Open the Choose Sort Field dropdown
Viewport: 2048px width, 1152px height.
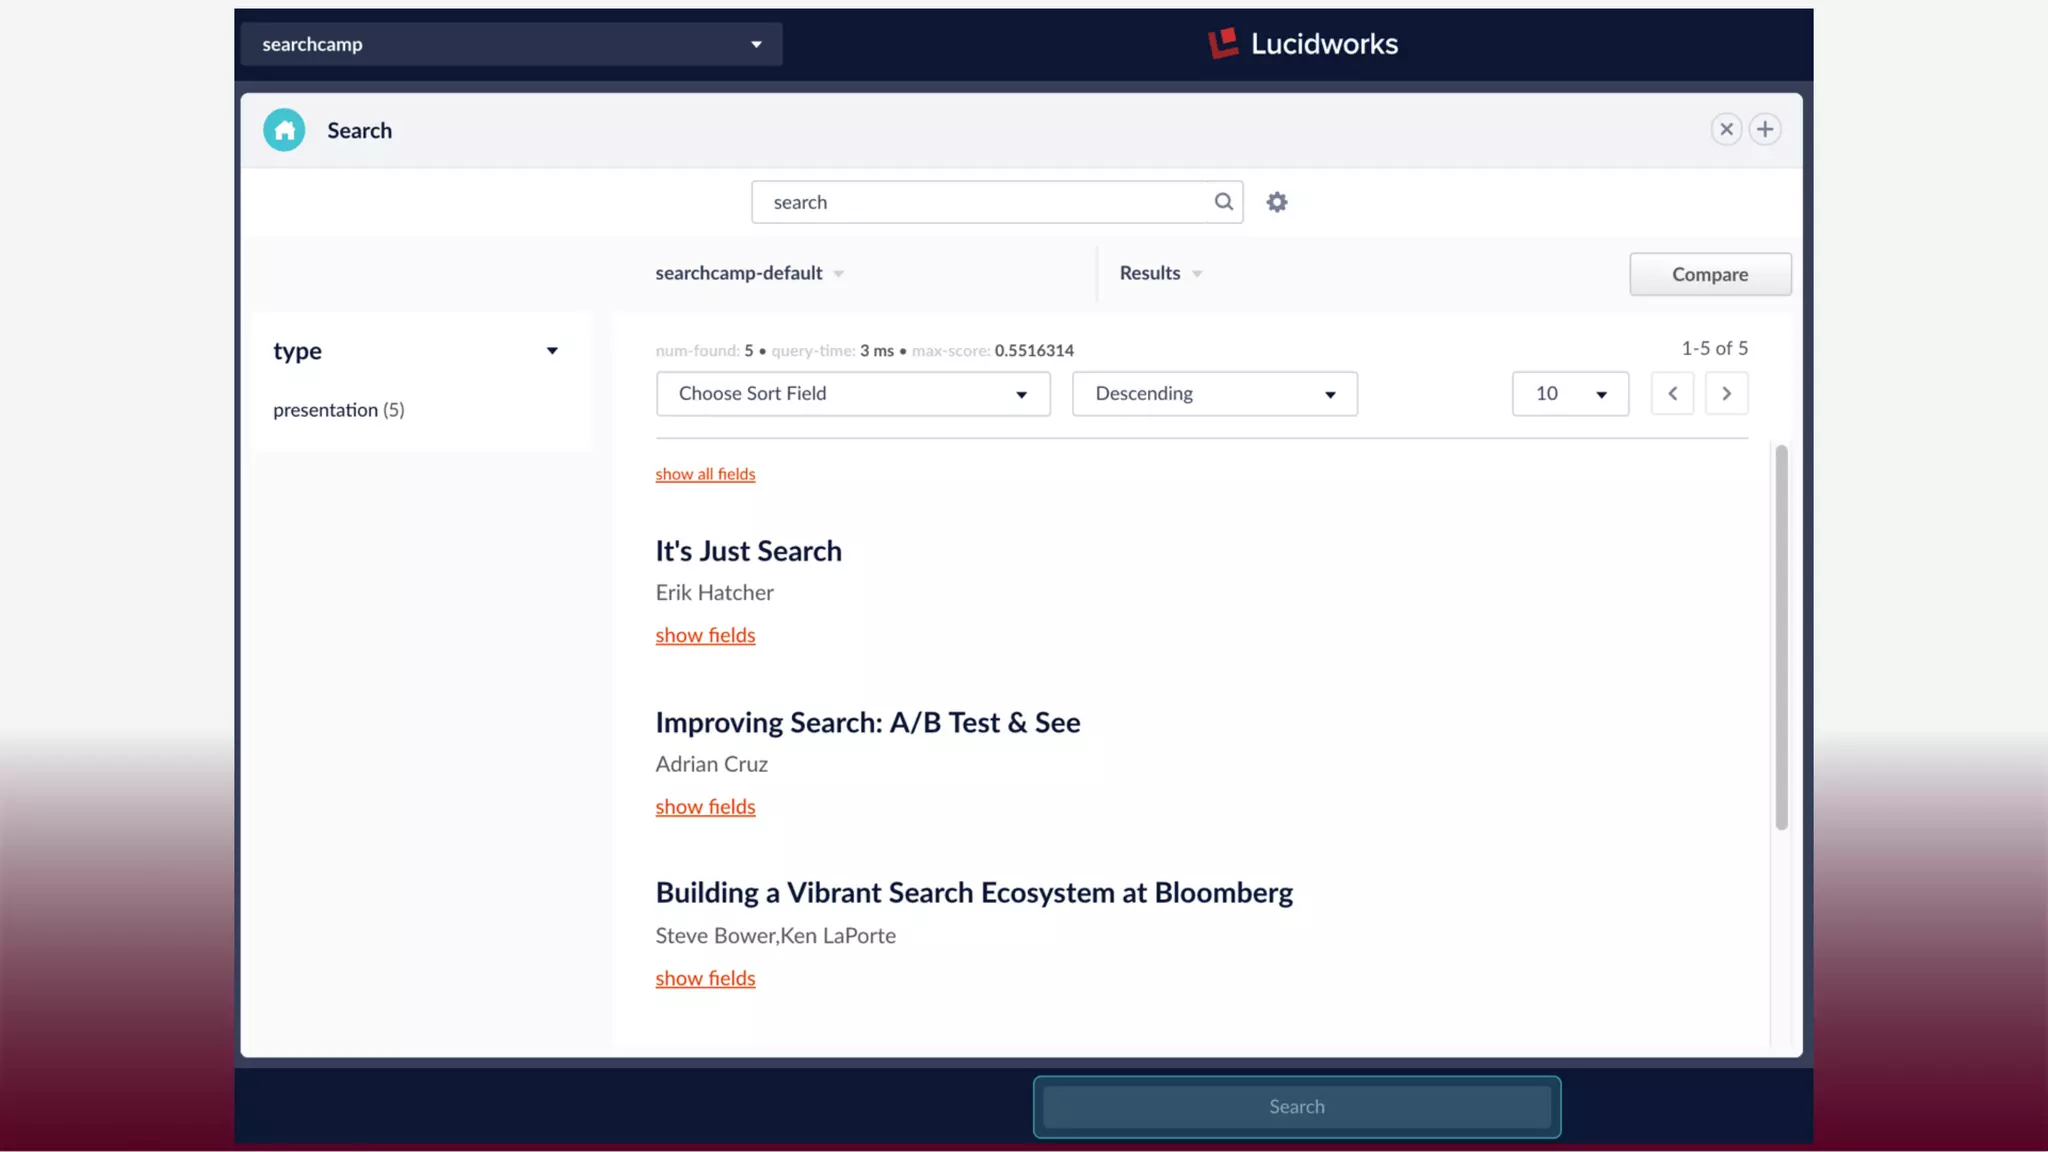tap(852, 394)
